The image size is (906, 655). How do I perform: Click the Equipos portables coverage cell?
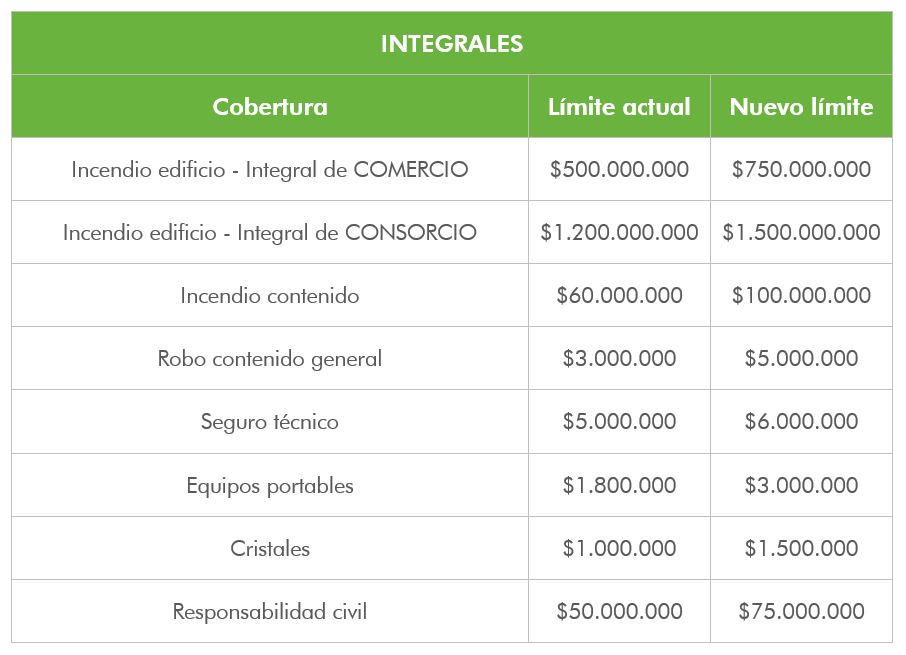click(270, 485)
